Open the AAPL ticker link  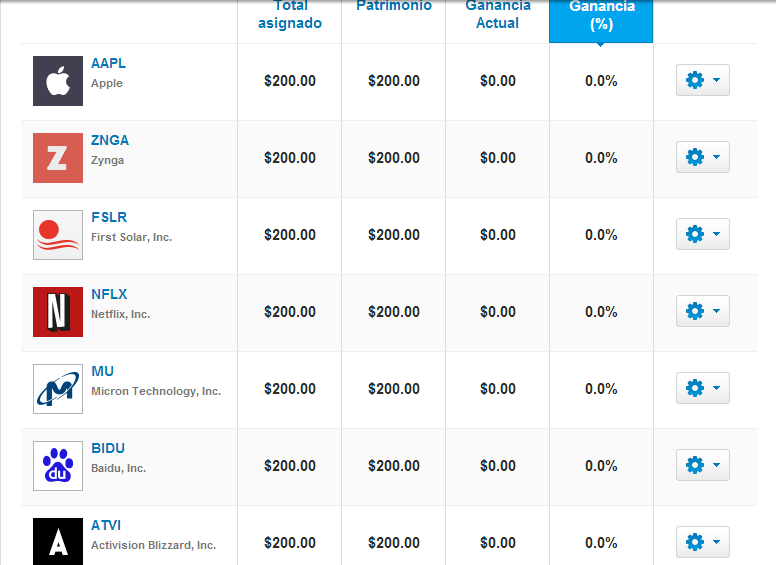tap(108, 63)
